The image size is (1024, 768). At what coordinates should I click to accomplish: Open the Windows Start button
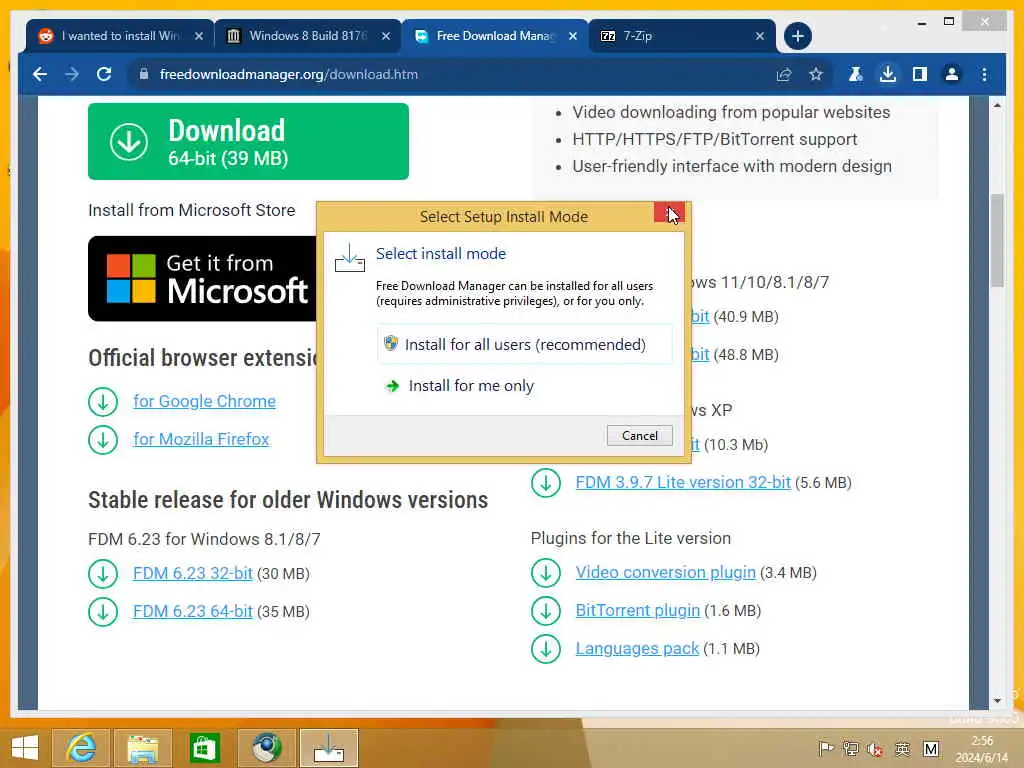click(x=25, y=748)
